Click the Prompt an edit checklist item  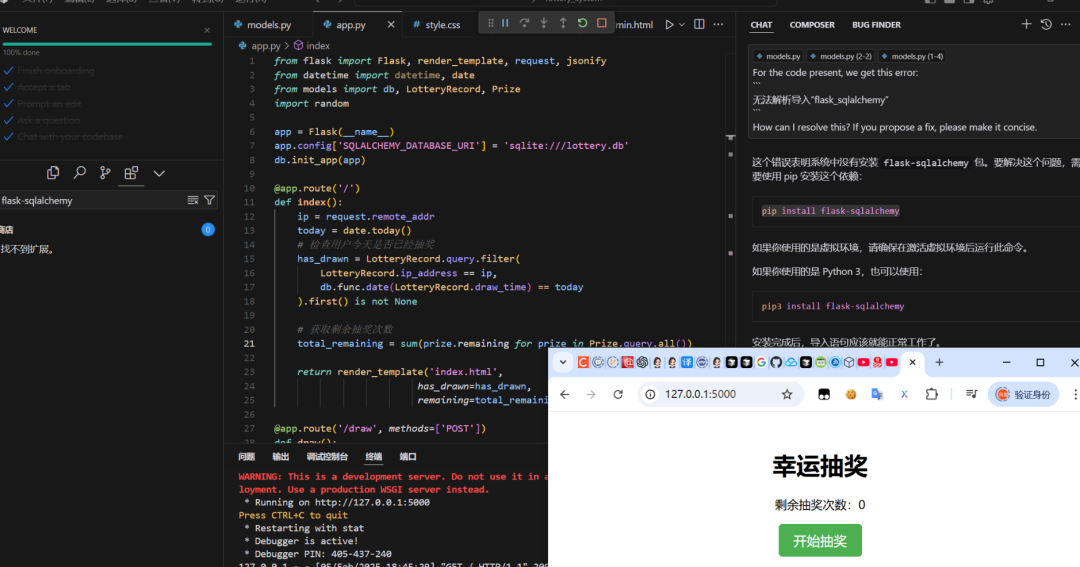[x=49, y=103]
